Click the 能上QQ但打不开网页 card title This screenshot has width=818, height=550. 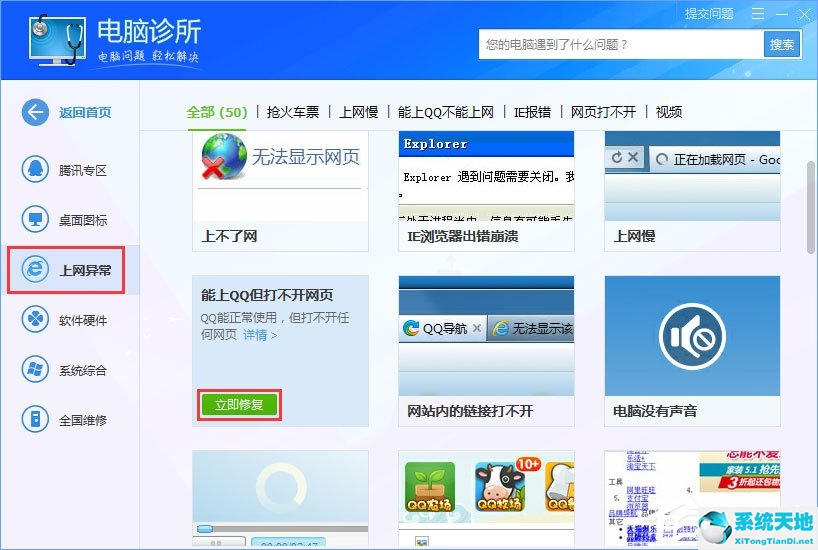coord(267,295)
